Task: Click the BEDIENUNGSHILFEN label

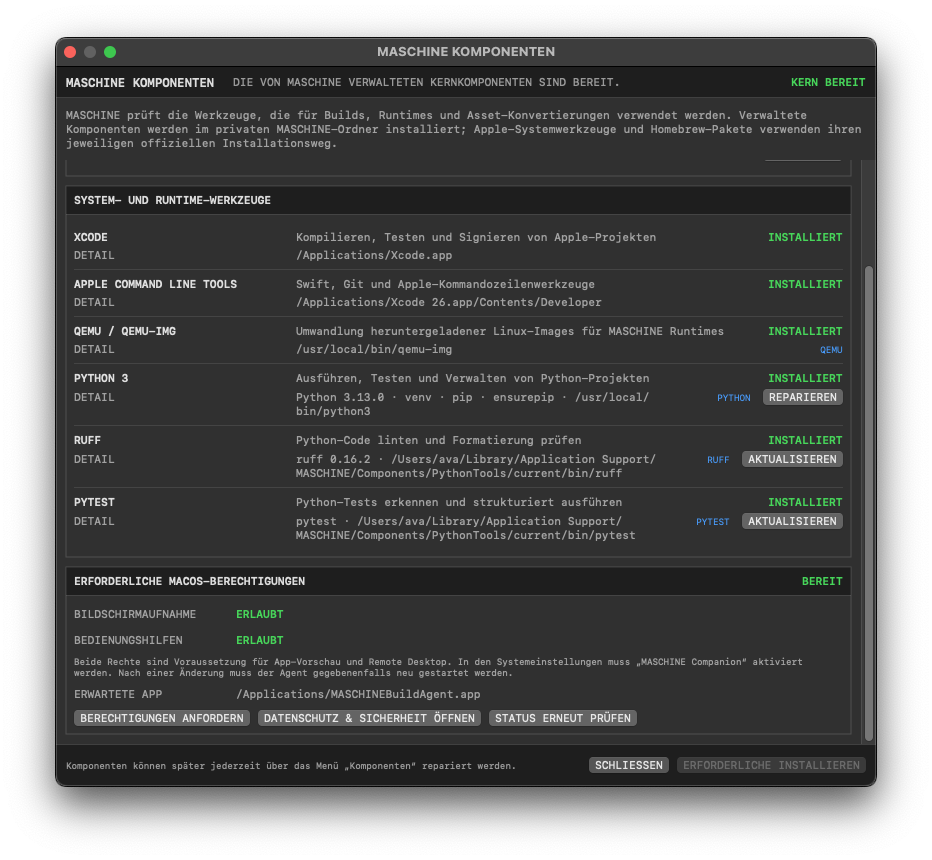Action: point(128,640)
